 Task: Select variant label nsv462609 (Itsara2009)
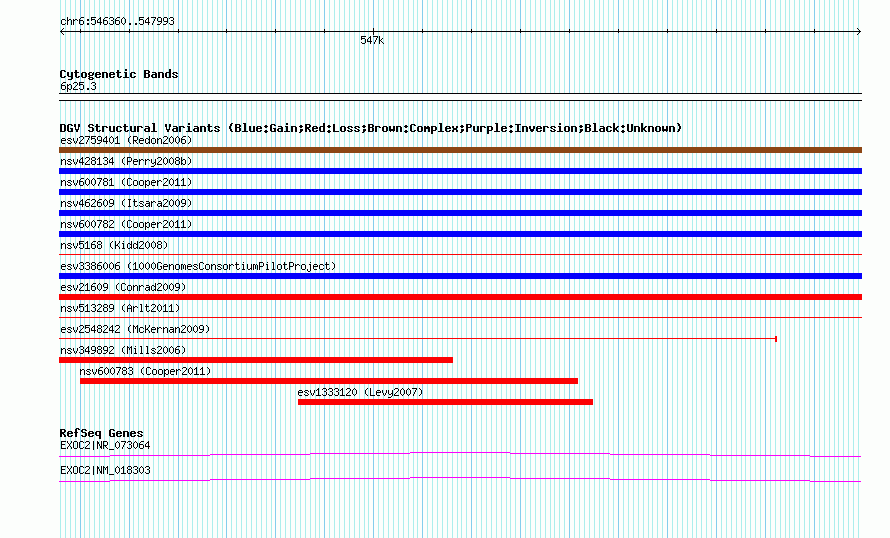[126, 203]
